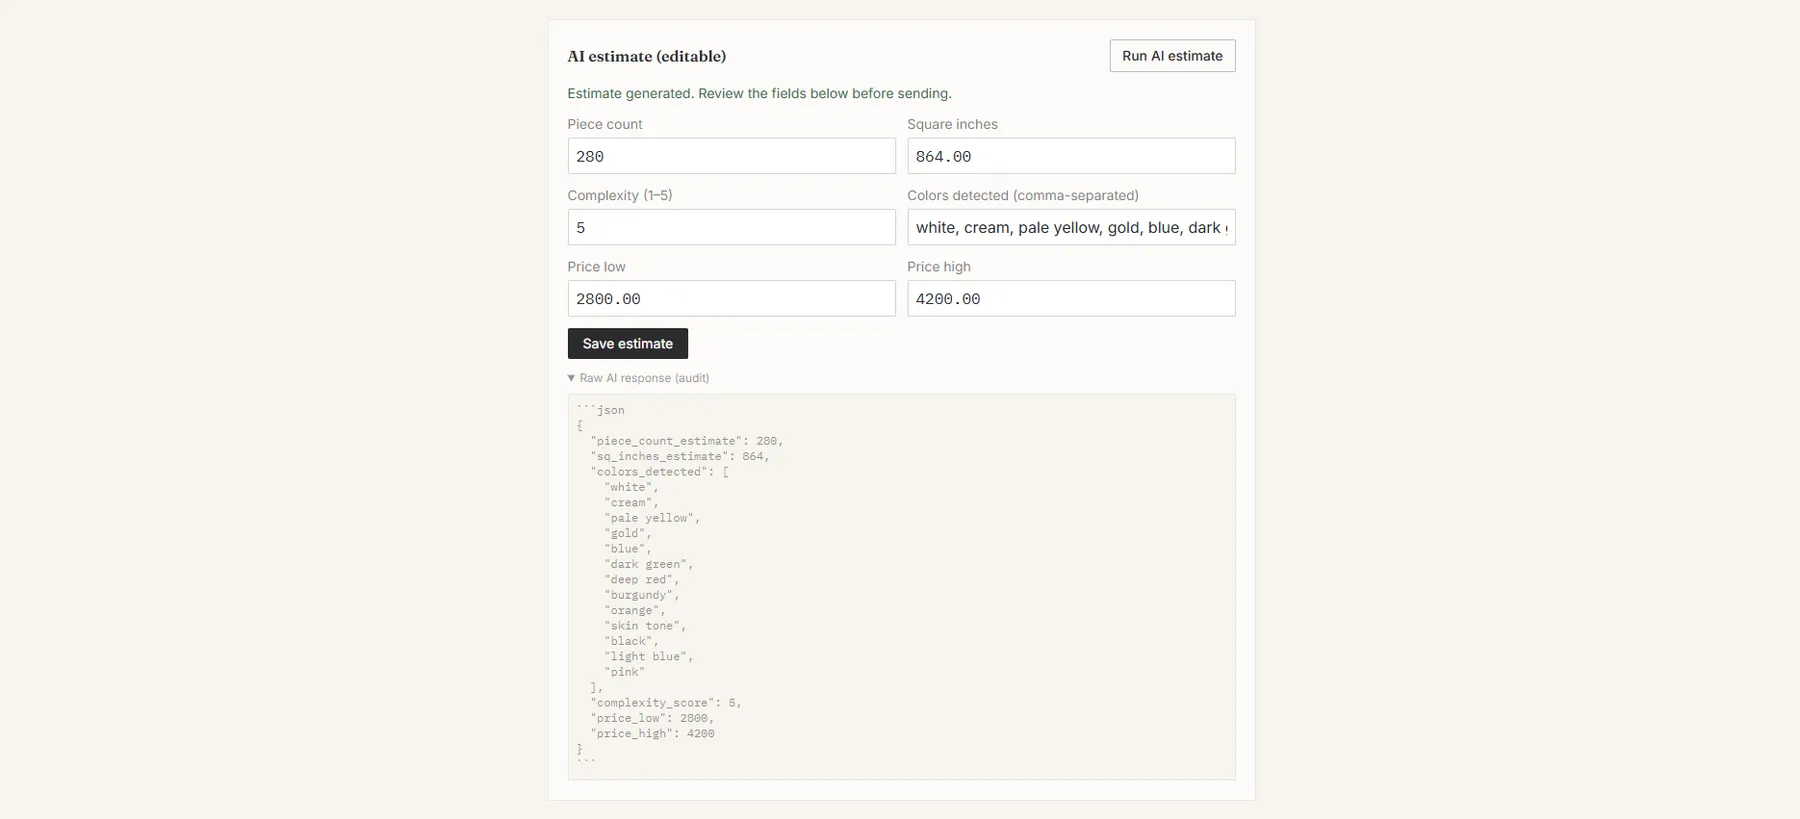The image size is (1800, 819).
Task: Click the "white" entry in raw response
Action: coord(631,487)
